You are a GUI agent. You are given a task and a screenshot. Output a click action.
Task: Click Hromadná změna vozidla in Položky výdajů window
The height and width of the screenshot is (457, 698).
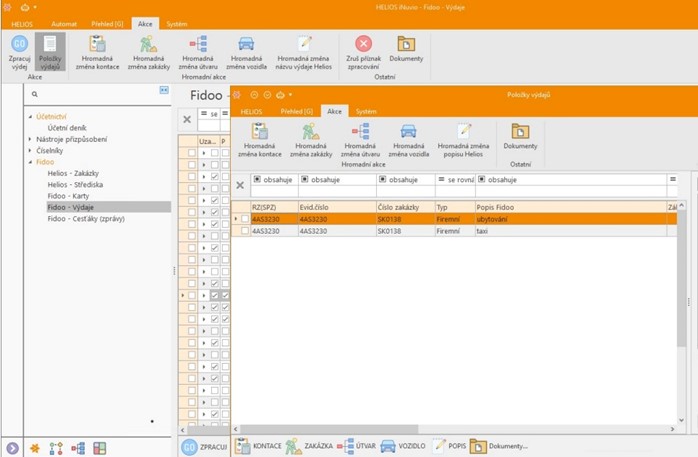point(409,140)
